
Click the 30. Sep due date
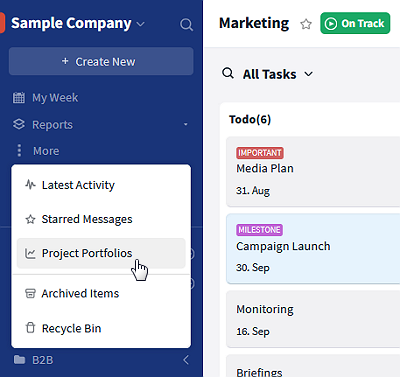(x=253, y=268)
